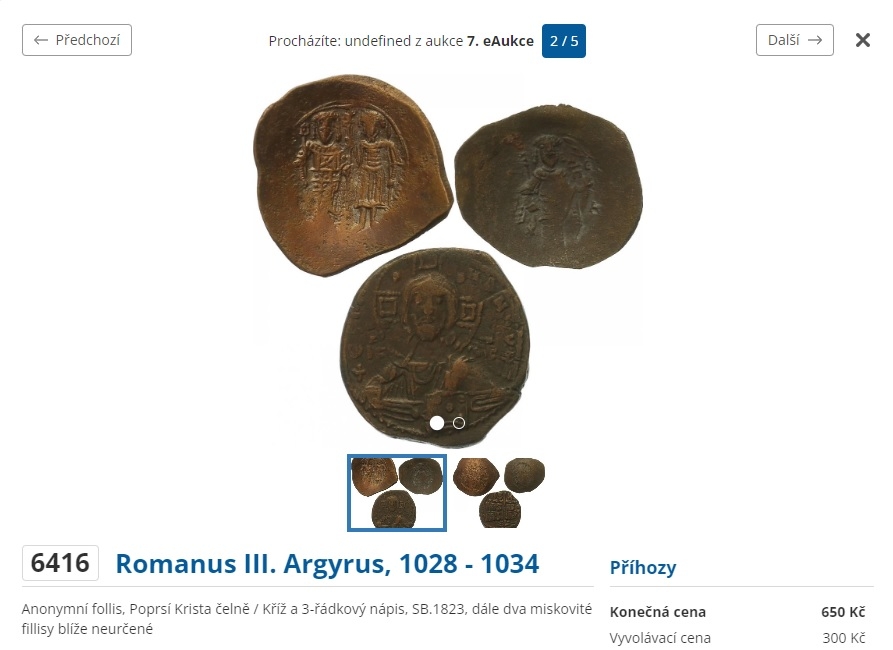
Task: Click the Příhozy bids heading
Action: click(x=643, y=567)
